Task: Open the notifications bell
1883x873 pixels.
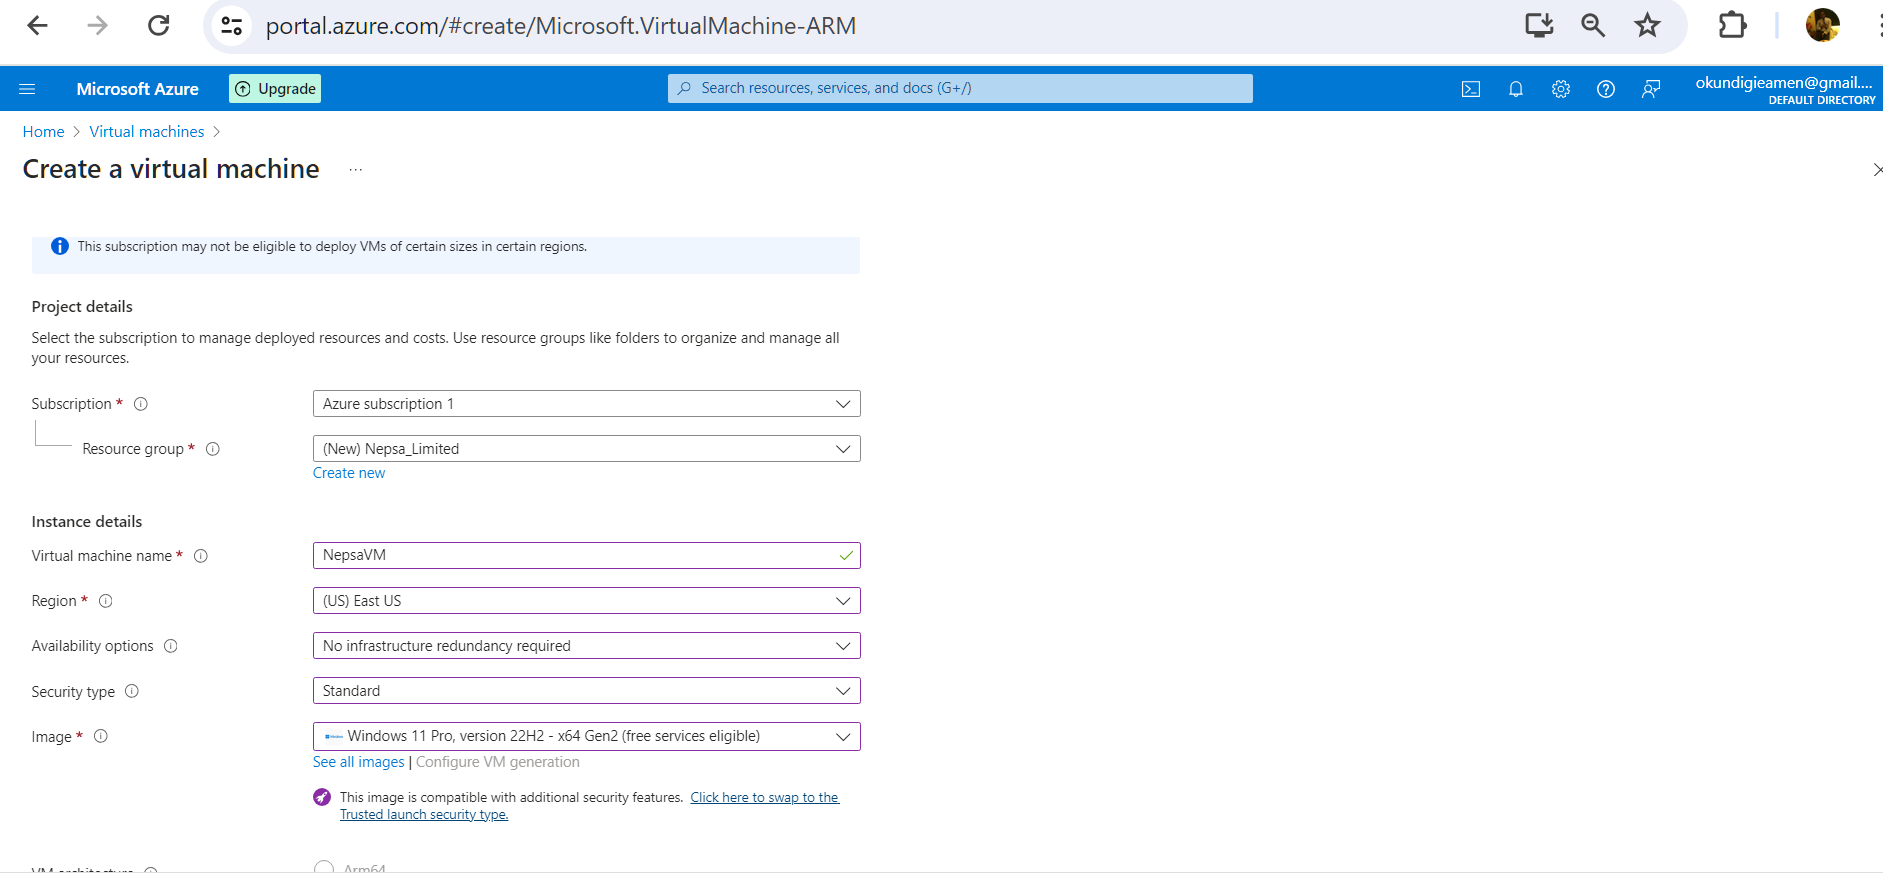Action: coord(1516,89)
